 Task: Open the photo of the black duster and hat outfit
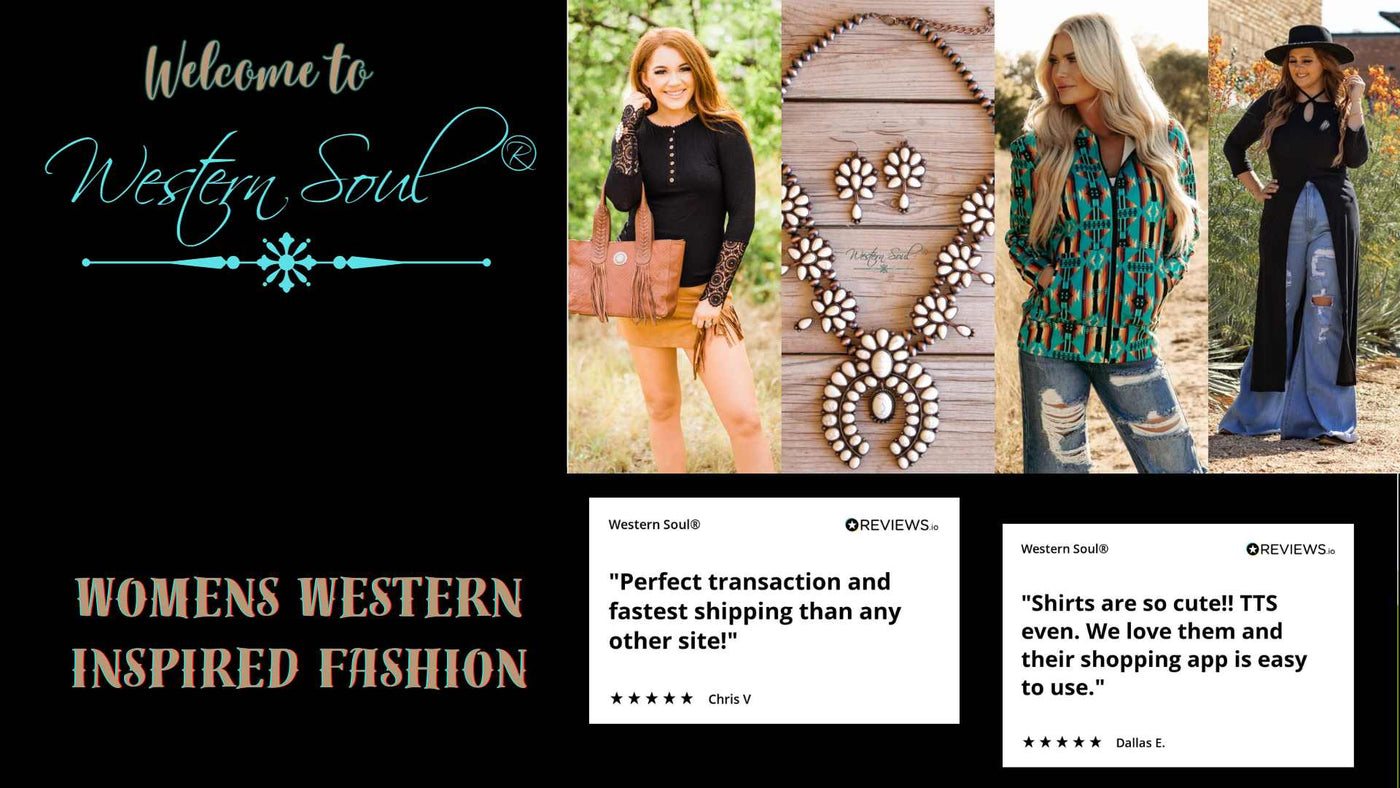tap(1304, 236)
